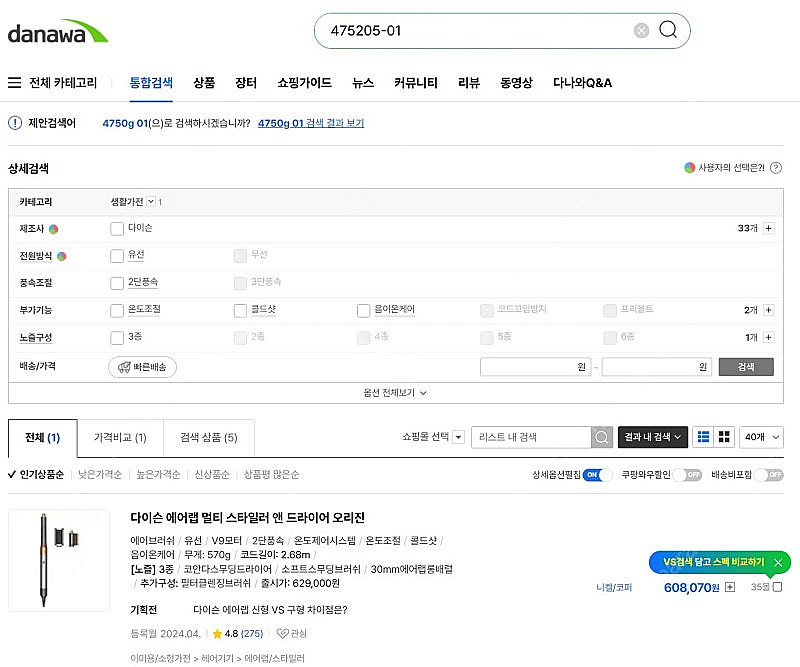
Task: Open the user choice help question mark
Action: (776, 168)
